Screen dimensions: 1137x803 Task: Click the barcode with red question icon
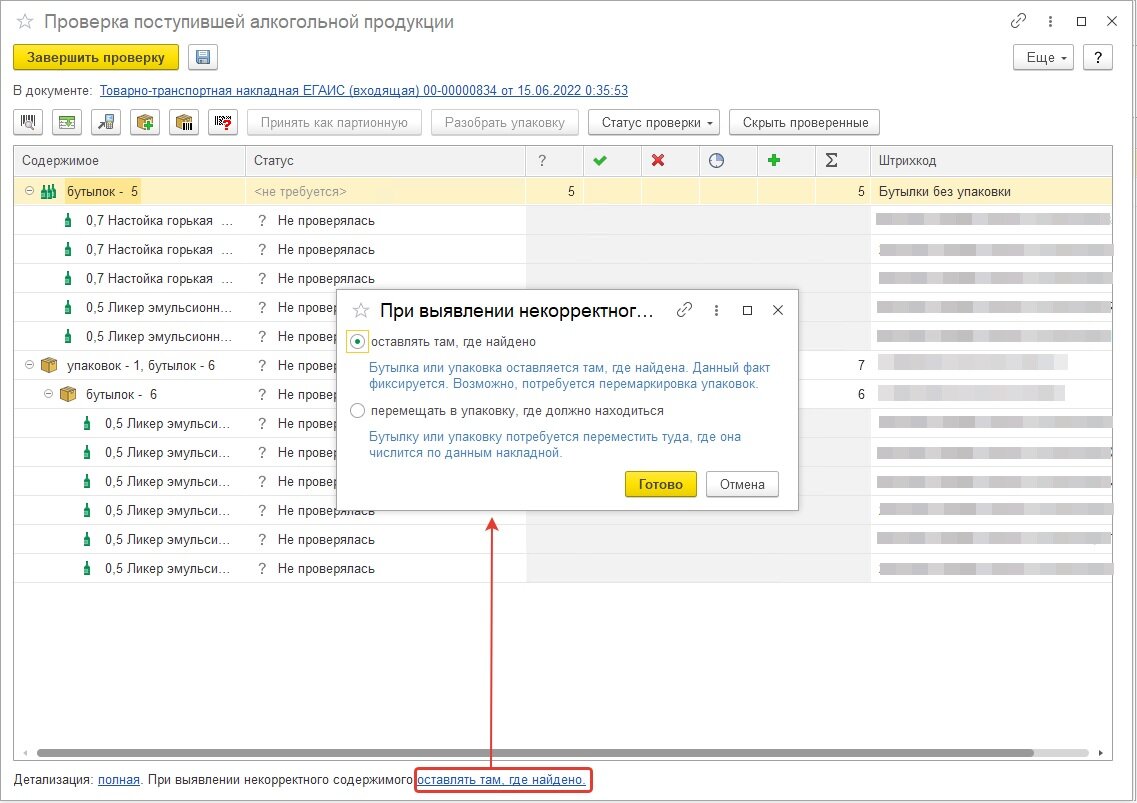point(223,123)
